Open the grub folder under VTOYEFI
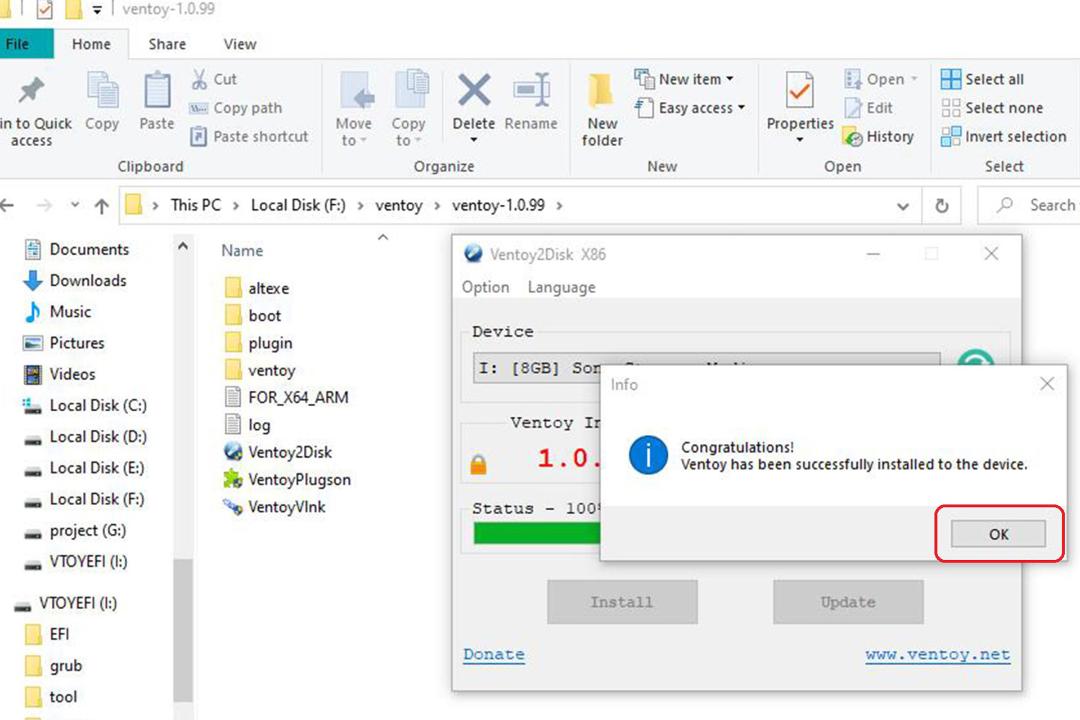This screenshot has height=720, width=1080. (x=54, y=666)
